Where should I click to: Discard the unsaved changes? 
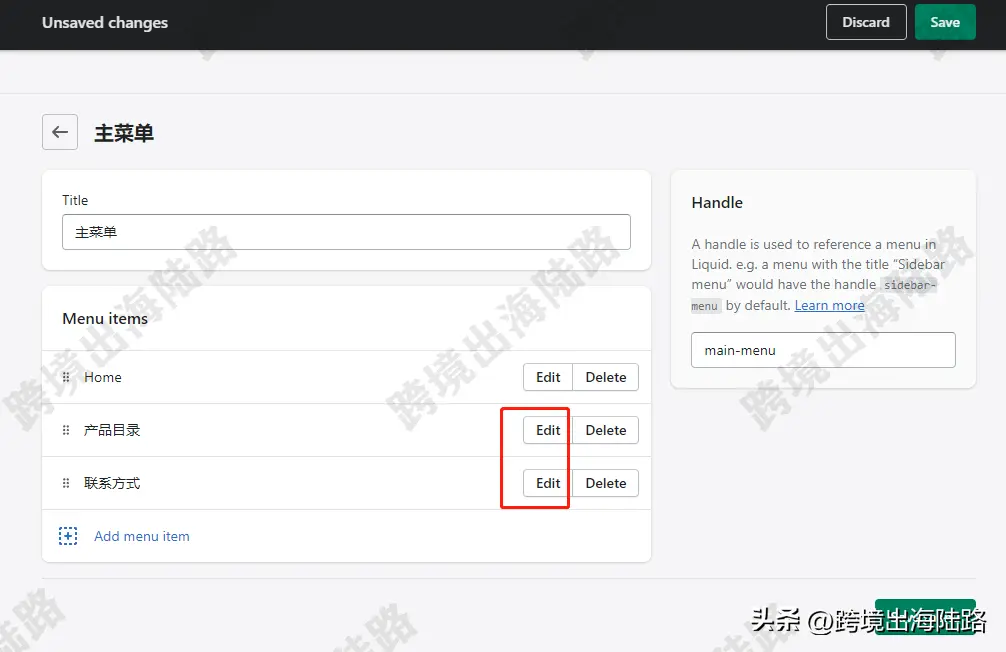(x=865, y=22)
